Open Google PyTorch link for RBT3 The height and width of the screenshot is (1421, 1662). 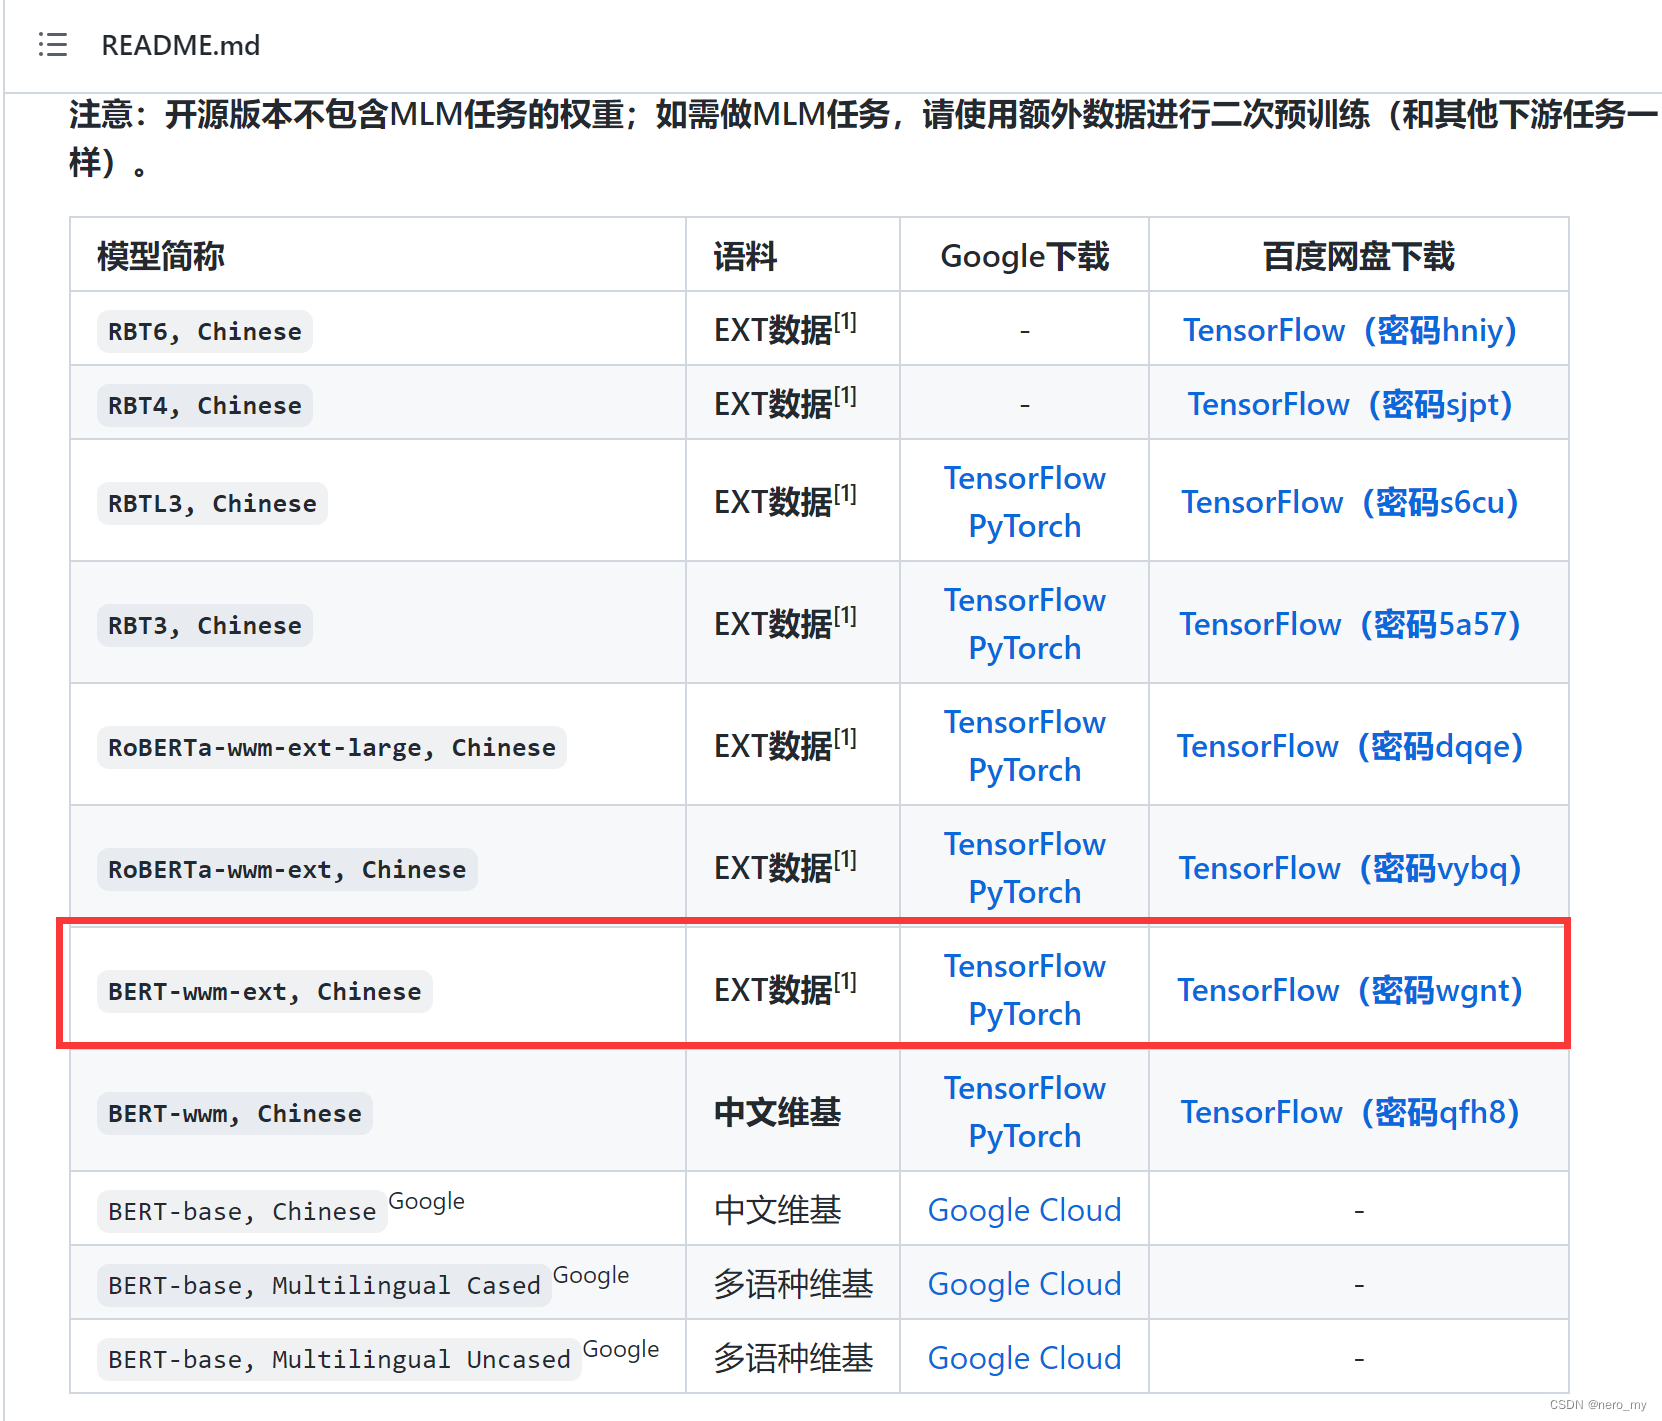tap(1025, 648)
